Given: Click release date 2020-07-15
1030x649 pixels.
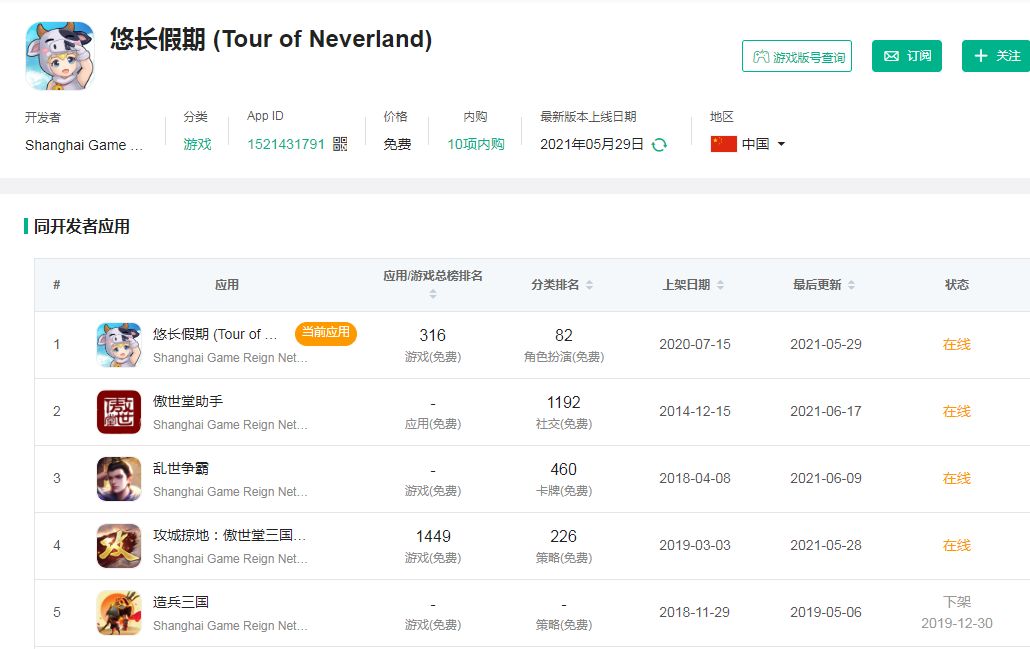Looking at the screenshot, I should (695, 344).
